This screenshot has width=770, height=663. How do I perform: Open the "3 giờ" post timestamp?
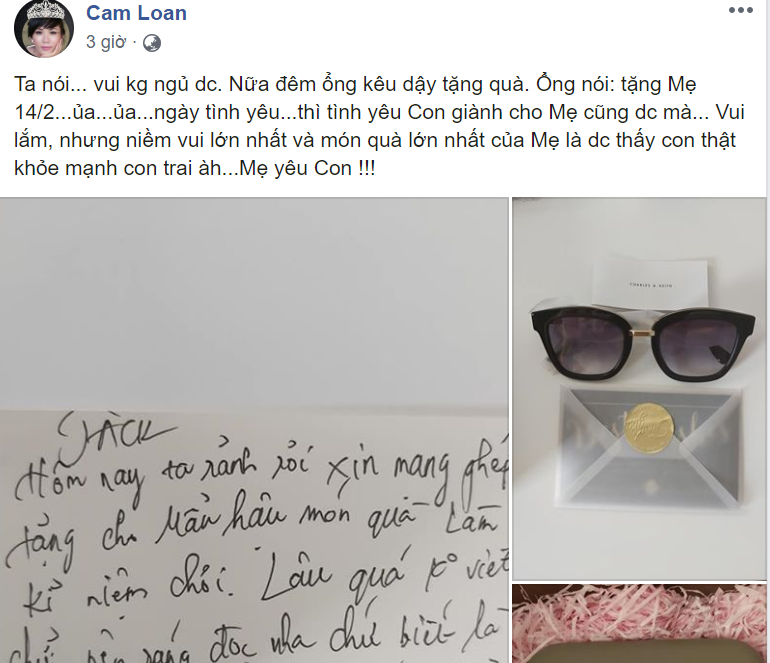[106, 42]
